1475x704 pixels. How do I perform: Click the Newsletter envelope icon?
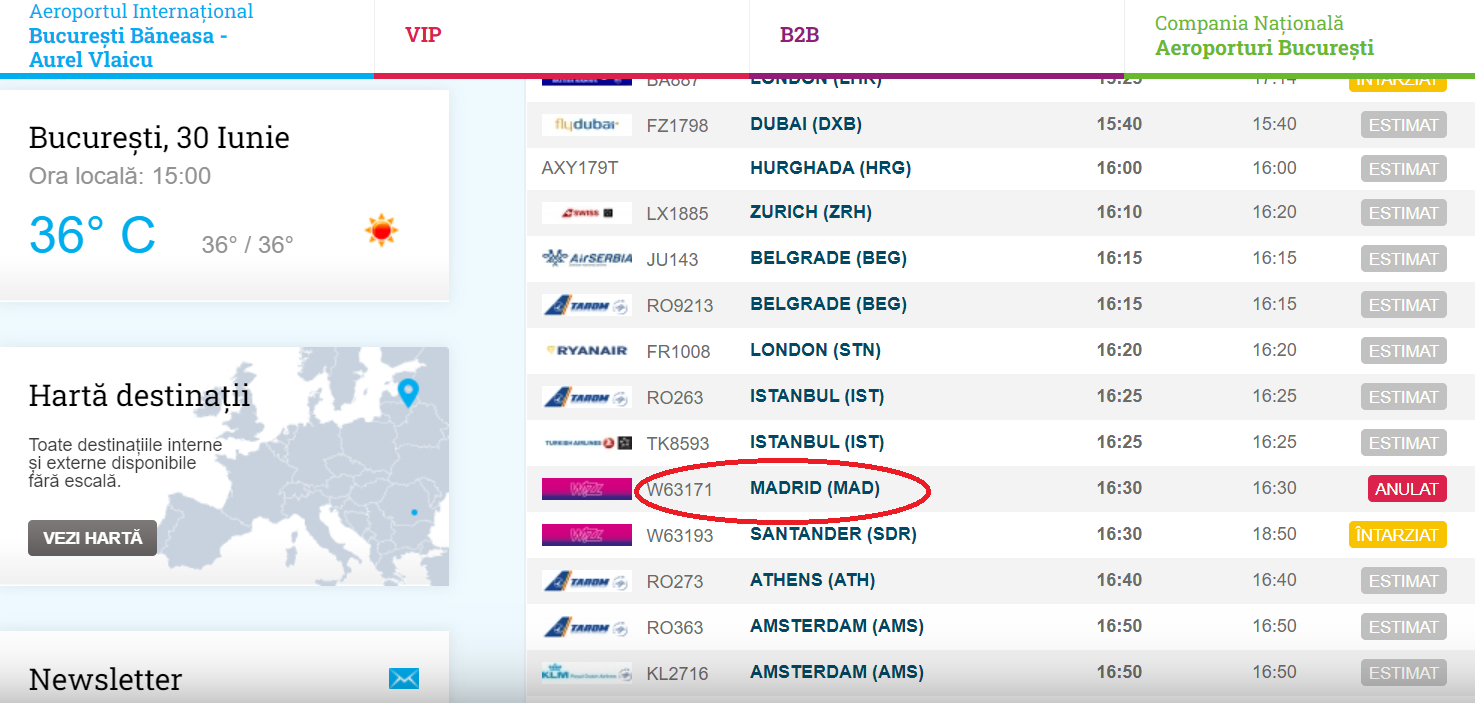tap(404, 679)
